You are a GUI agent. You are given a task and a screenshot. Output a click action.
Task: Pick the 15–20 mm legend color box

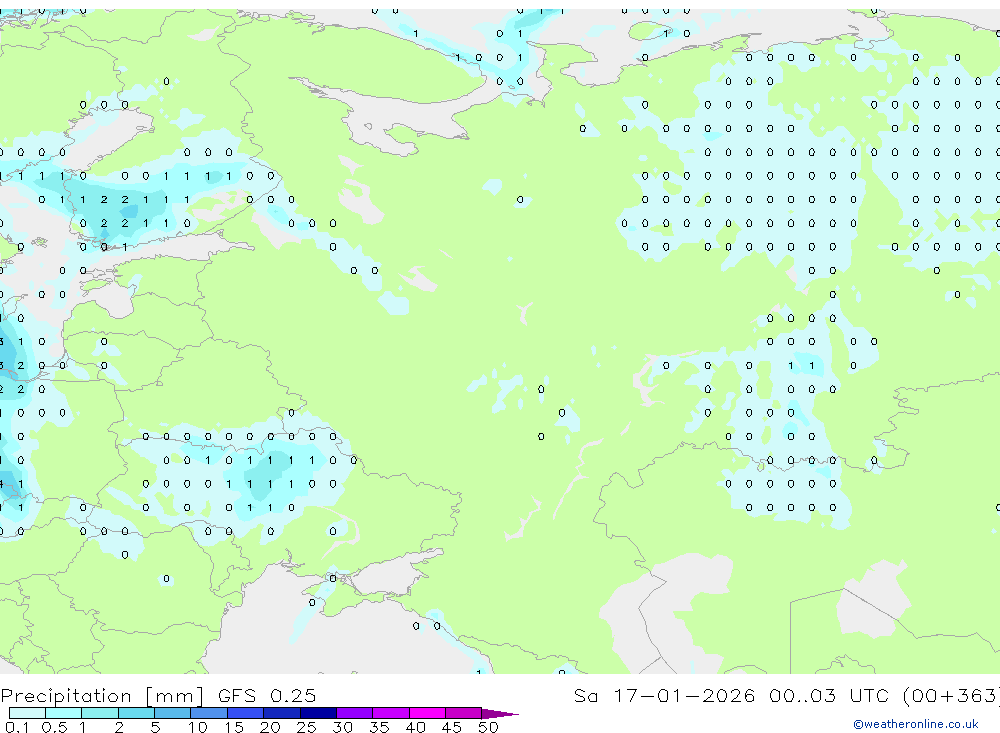click(x=245, y=713)
